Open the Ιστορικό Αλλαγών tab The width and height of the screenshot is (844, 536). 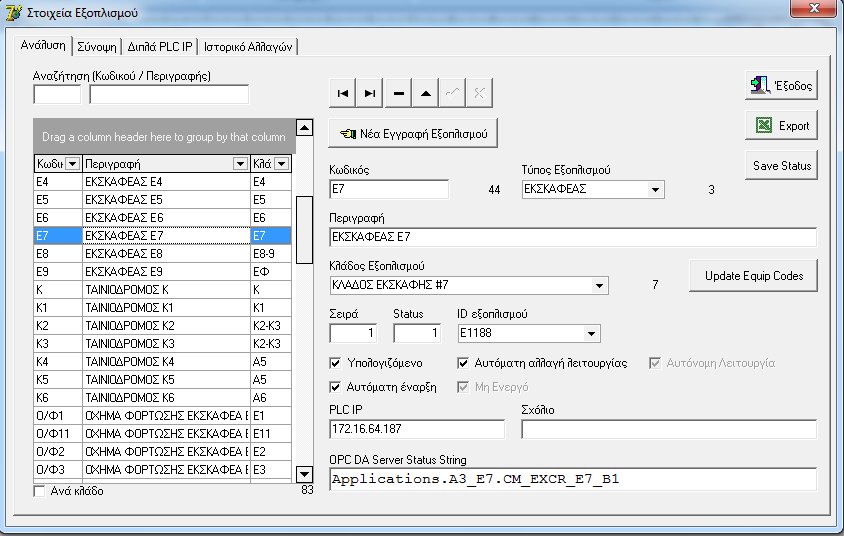tap(248, 47)
